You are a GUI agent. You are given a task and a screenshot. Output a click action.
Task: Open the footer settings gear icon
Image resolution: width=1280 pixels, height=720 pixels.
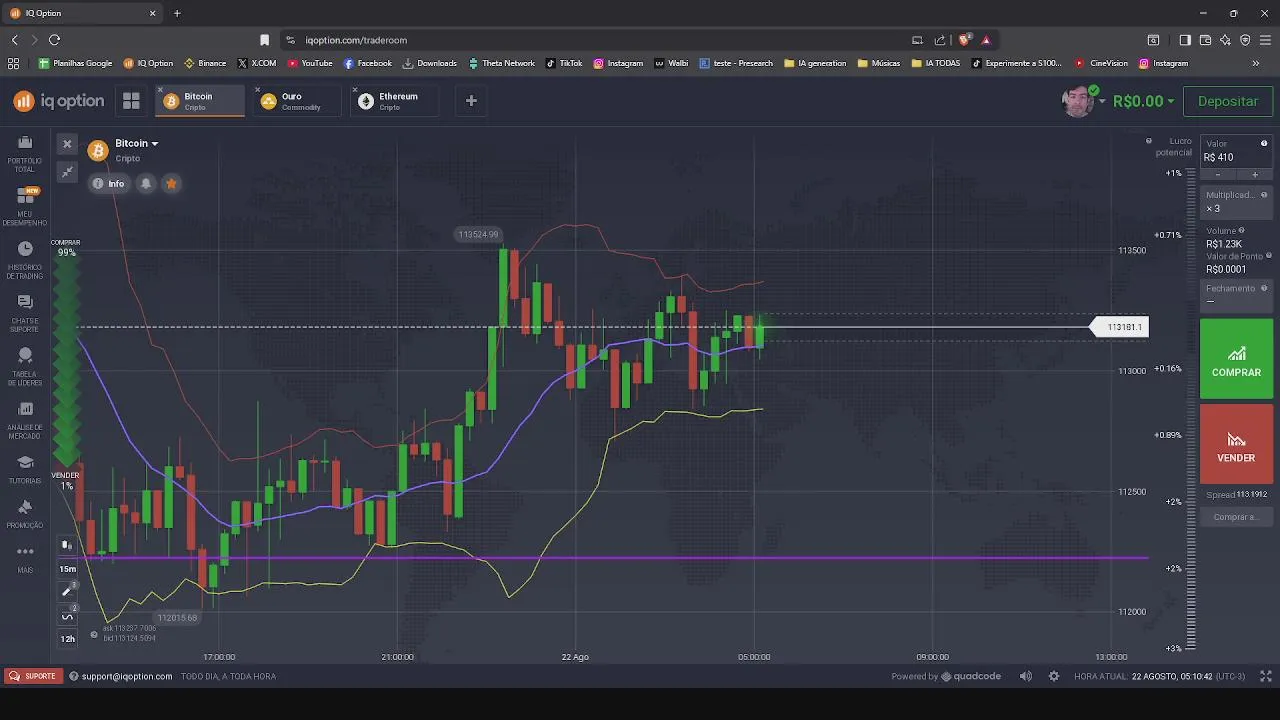(x=1053, y=676)
